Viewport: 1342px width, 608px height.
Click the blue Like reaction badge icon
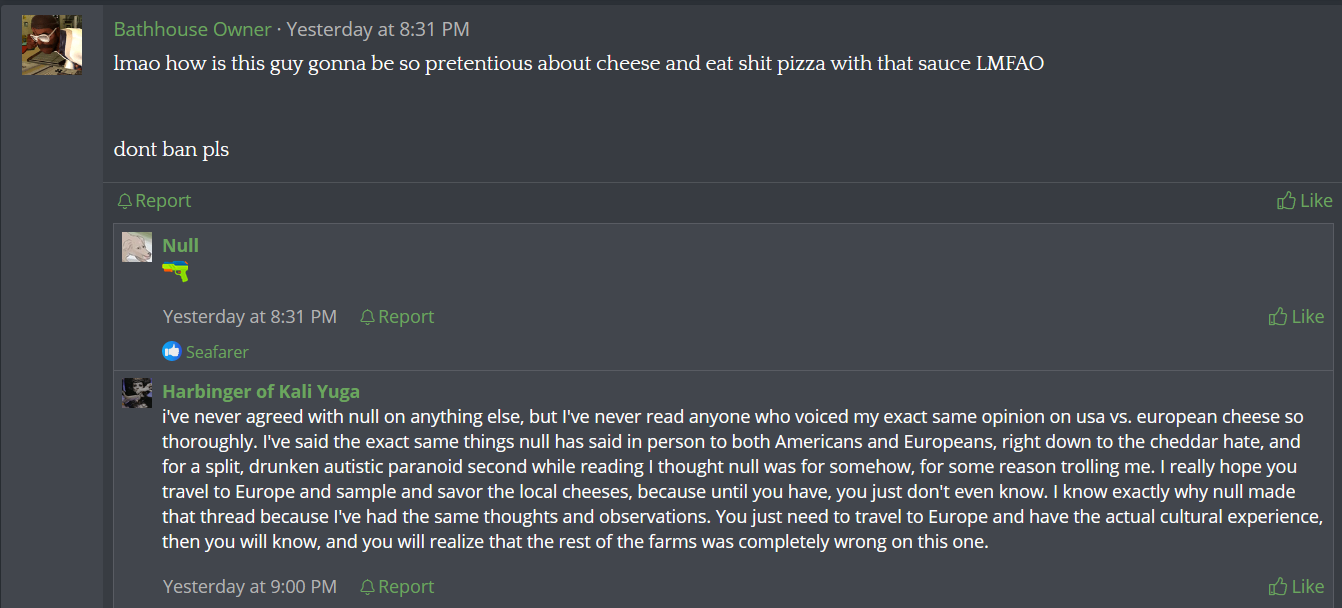172,351
